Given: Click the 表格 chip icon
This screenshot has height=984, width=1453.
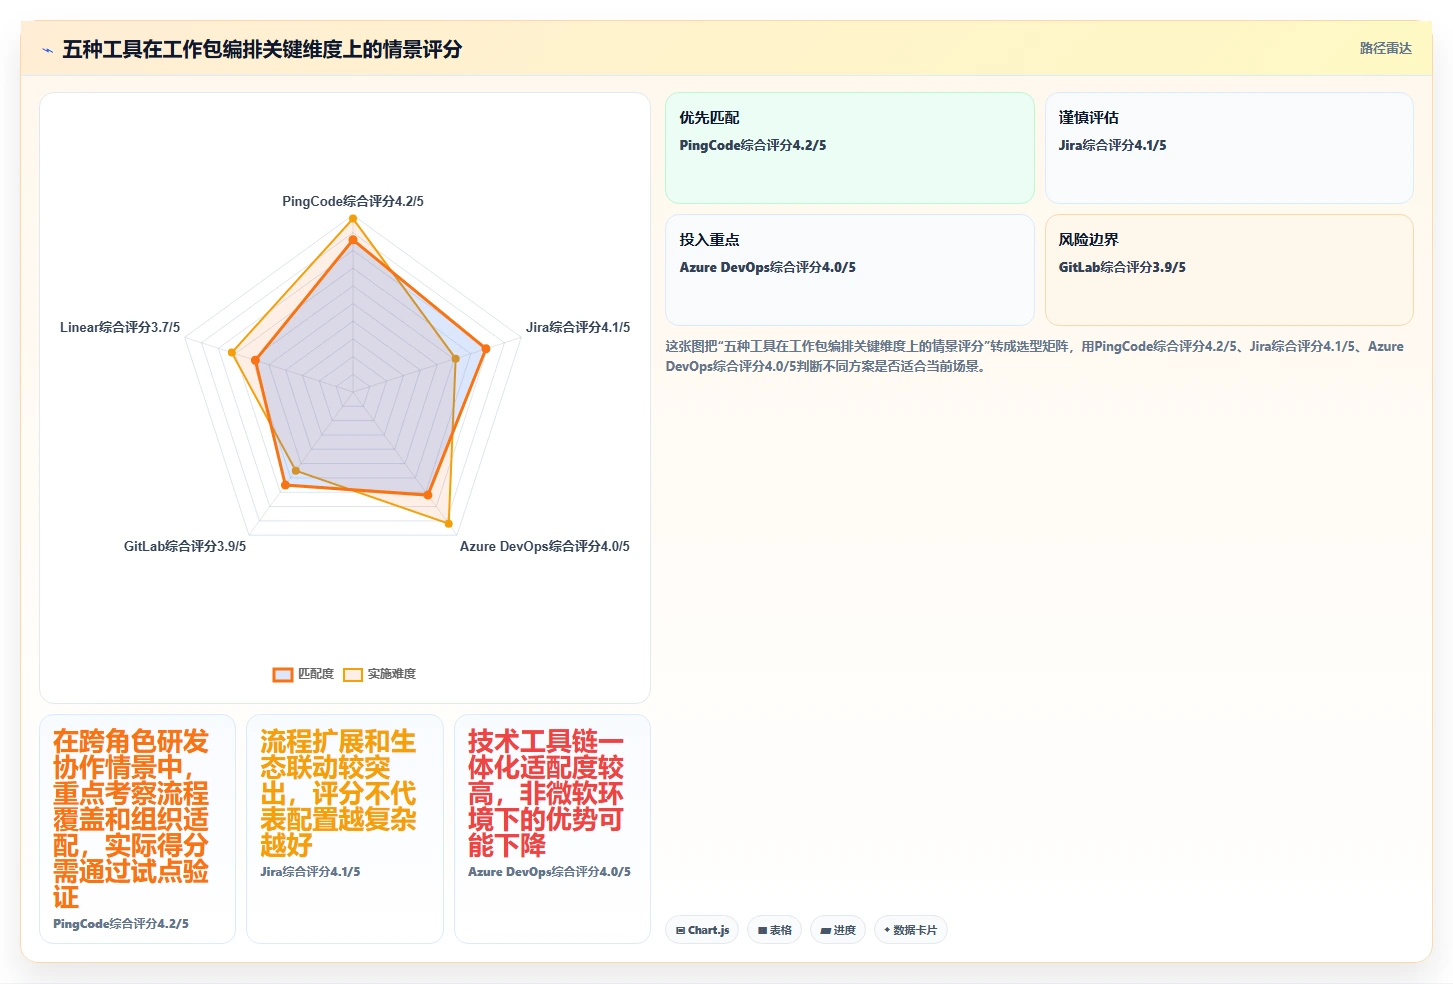Looking at the screenshot, I should 762,930.
